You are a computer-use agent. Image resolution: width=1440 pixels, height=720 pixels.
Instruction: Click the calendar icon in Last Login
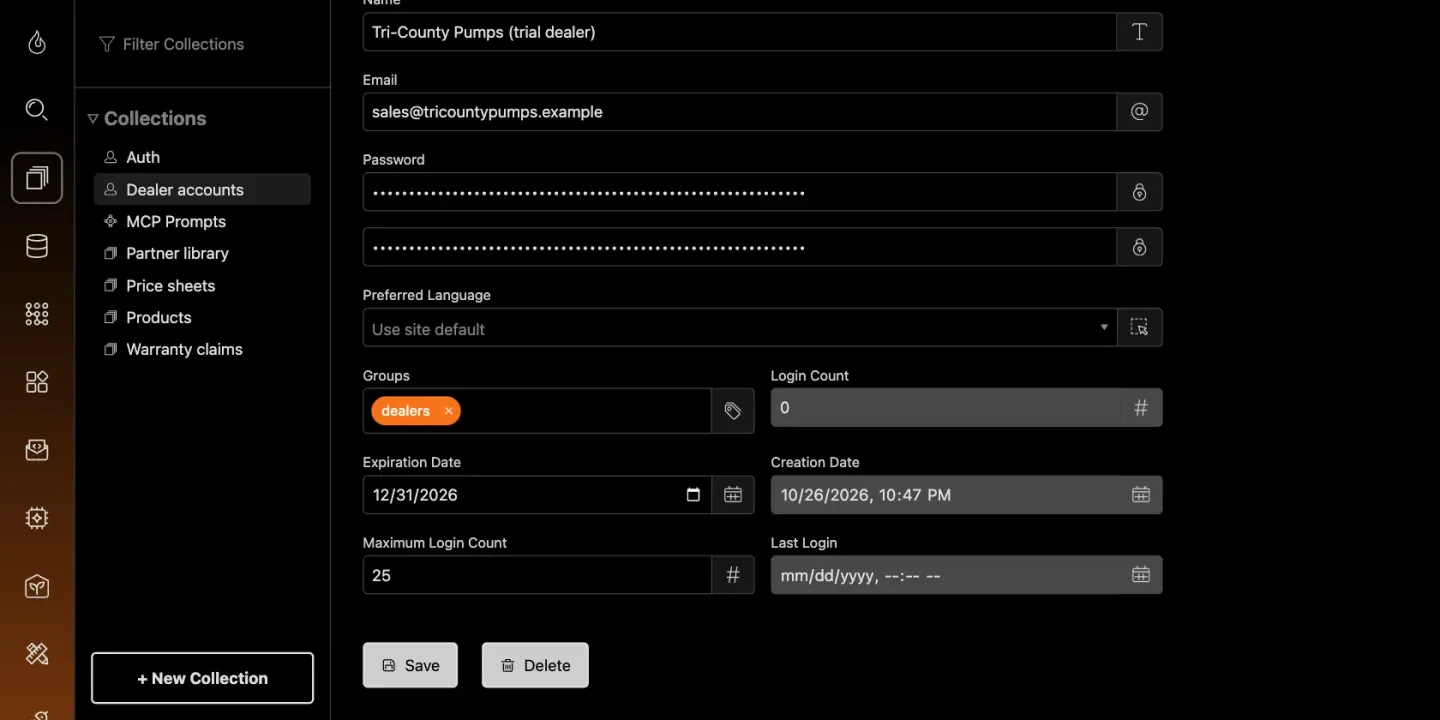coord(1140,575)
